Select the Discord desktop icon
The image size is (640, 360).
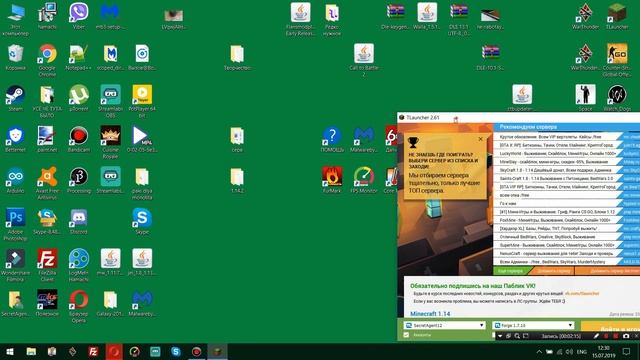tap(78, 221)
